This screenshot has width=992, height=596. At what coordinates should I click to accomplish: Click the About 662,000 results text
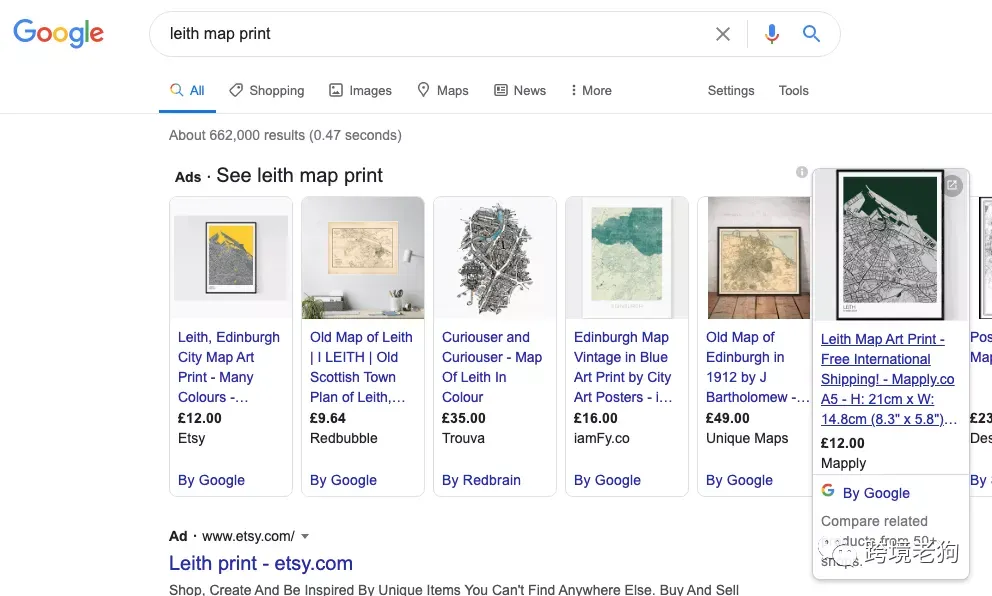285,135
